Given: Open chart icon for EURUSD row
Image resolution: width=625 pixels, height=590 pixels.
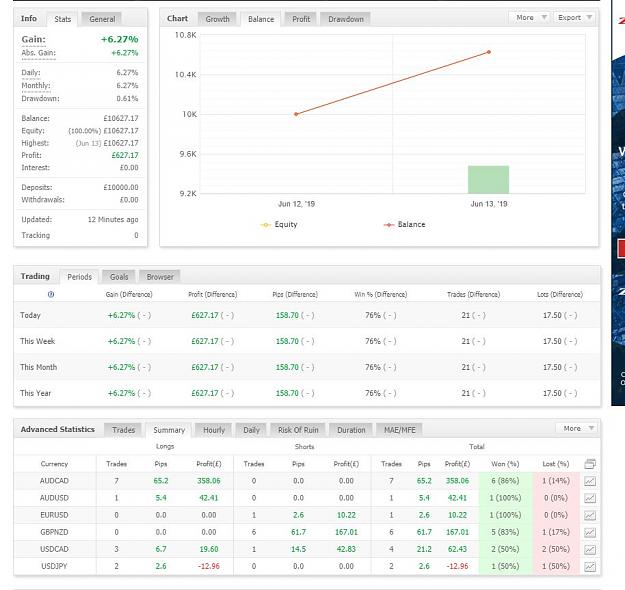Looking at the screenshot, I should coord(590,515).
